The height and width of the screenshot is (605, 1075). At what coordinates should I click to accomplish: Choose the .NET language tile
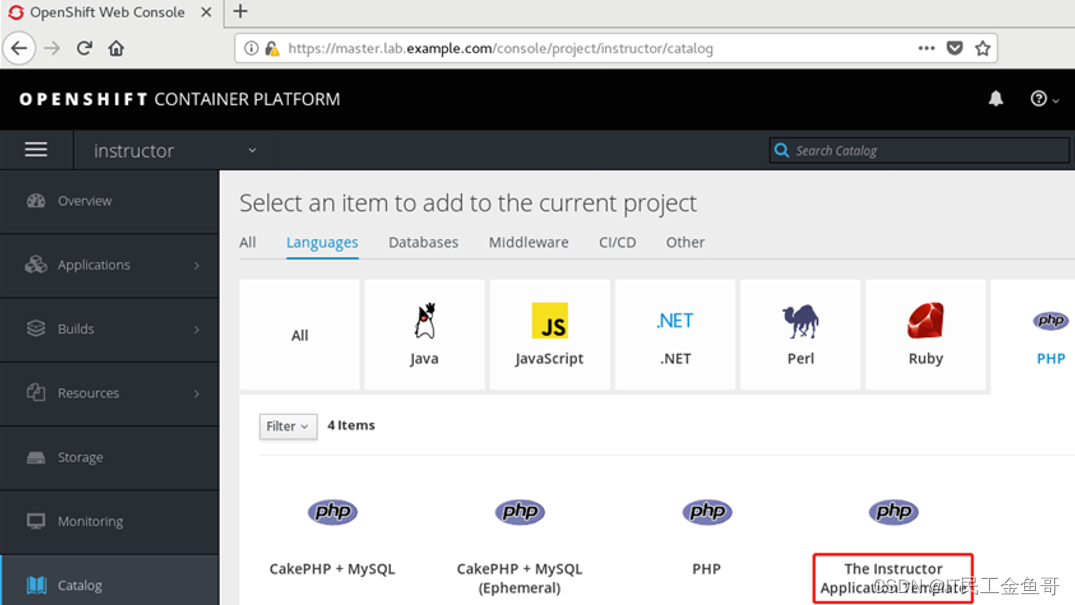675,335
